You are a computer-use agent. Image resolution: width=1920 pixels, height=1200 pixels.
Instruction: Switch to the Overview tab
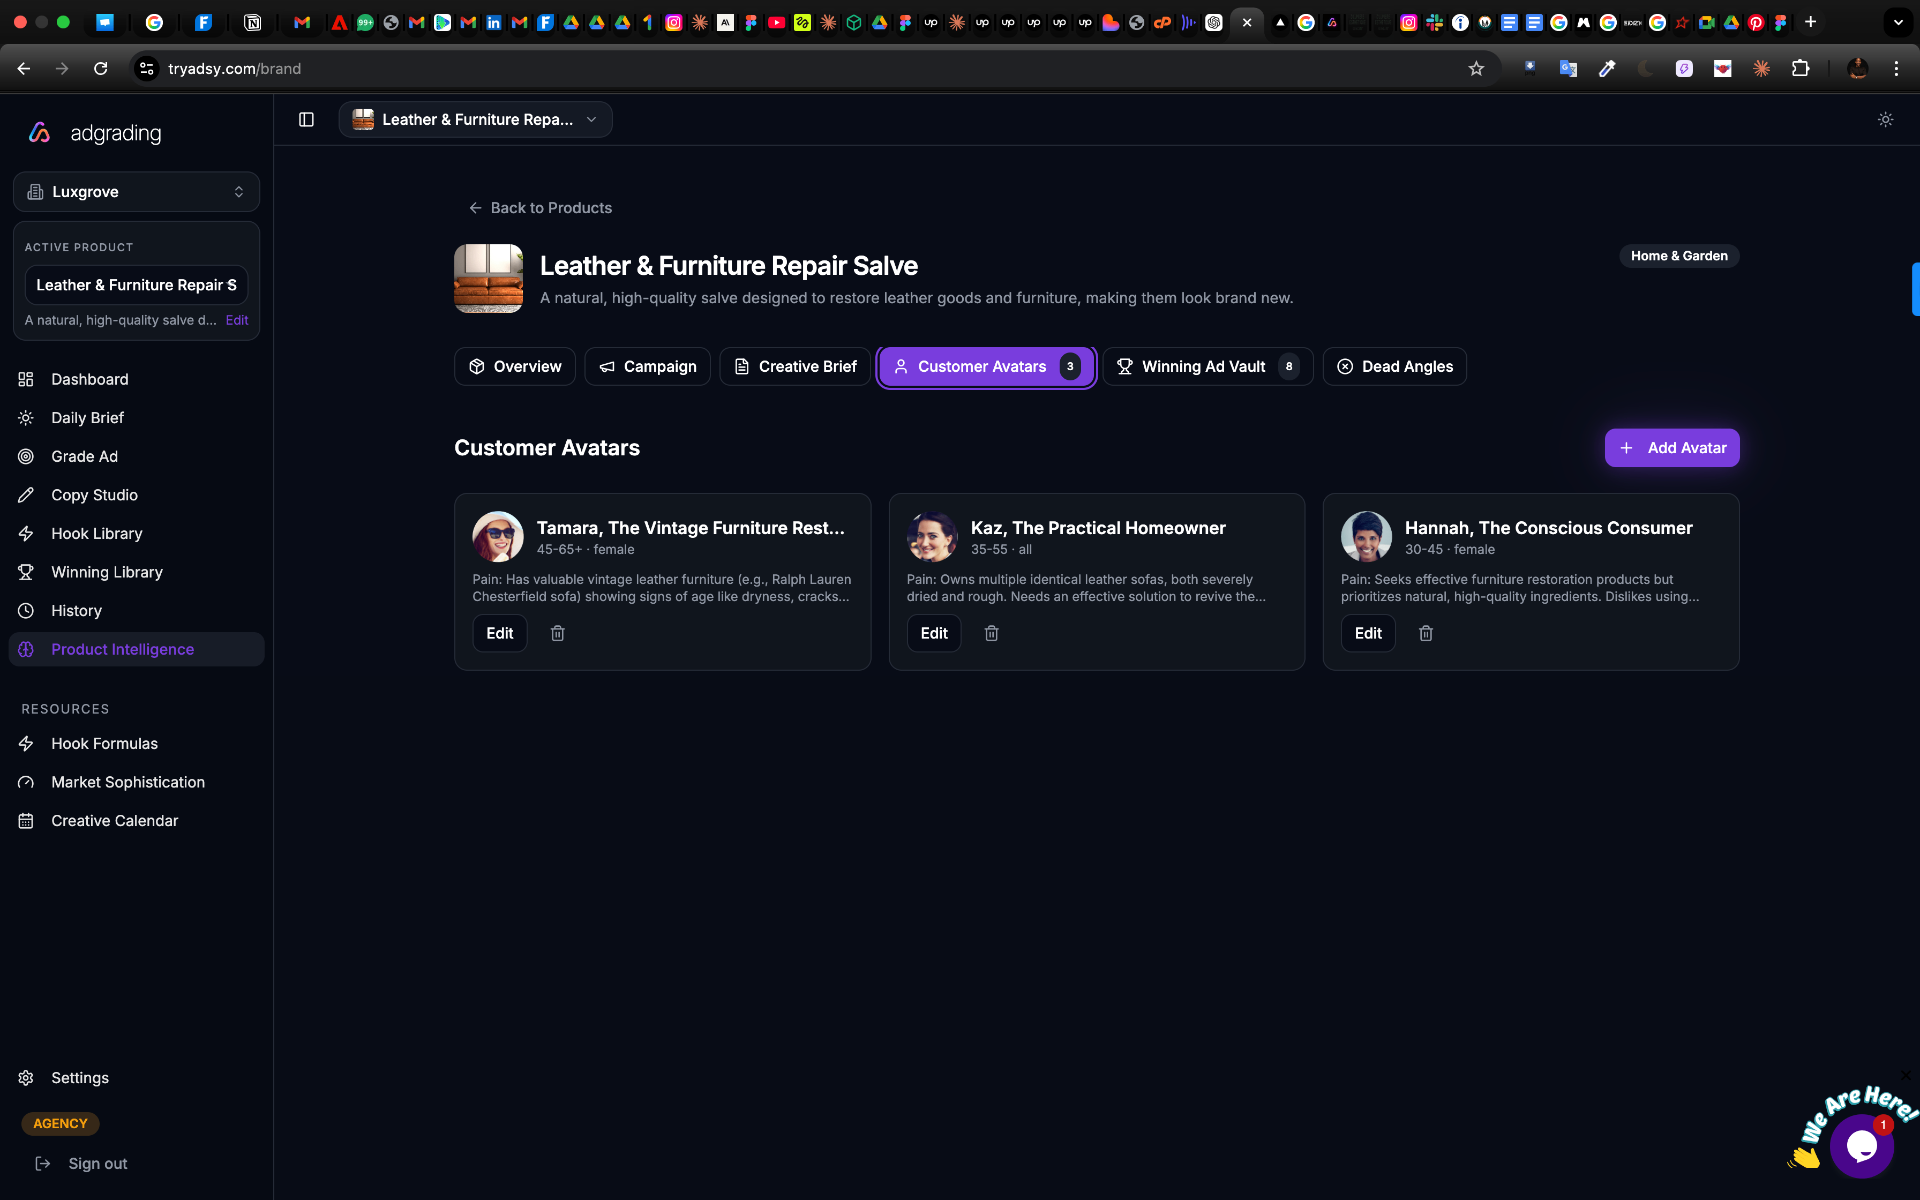[515, 367]
